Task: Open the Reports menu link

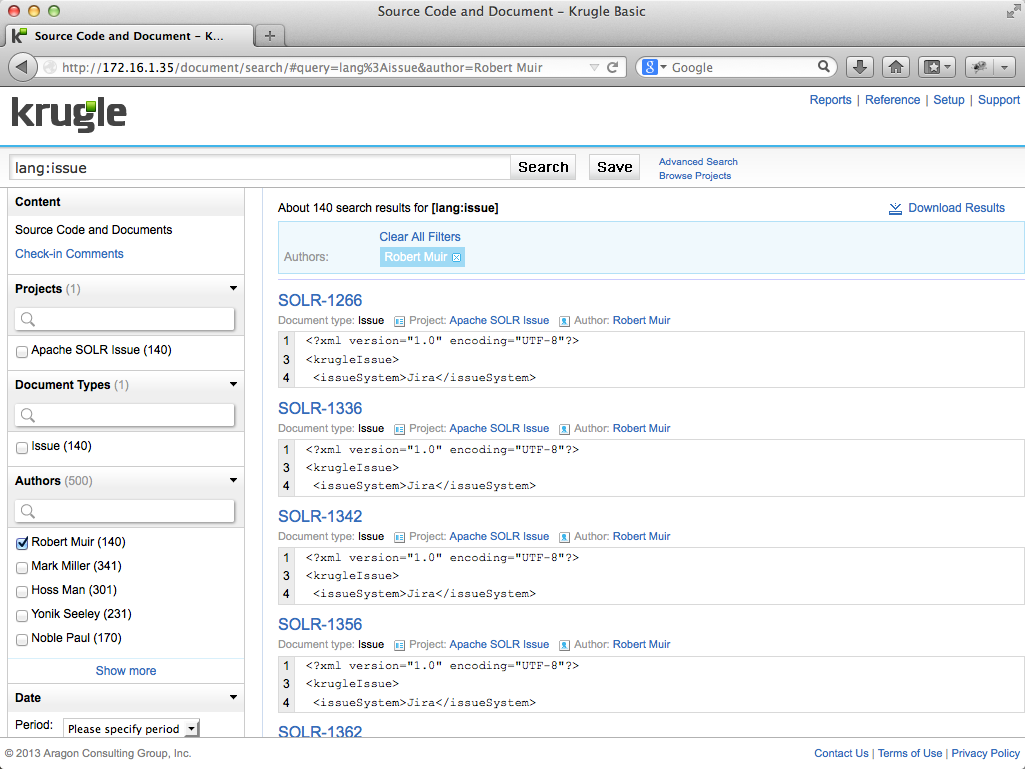Action: 830,99
